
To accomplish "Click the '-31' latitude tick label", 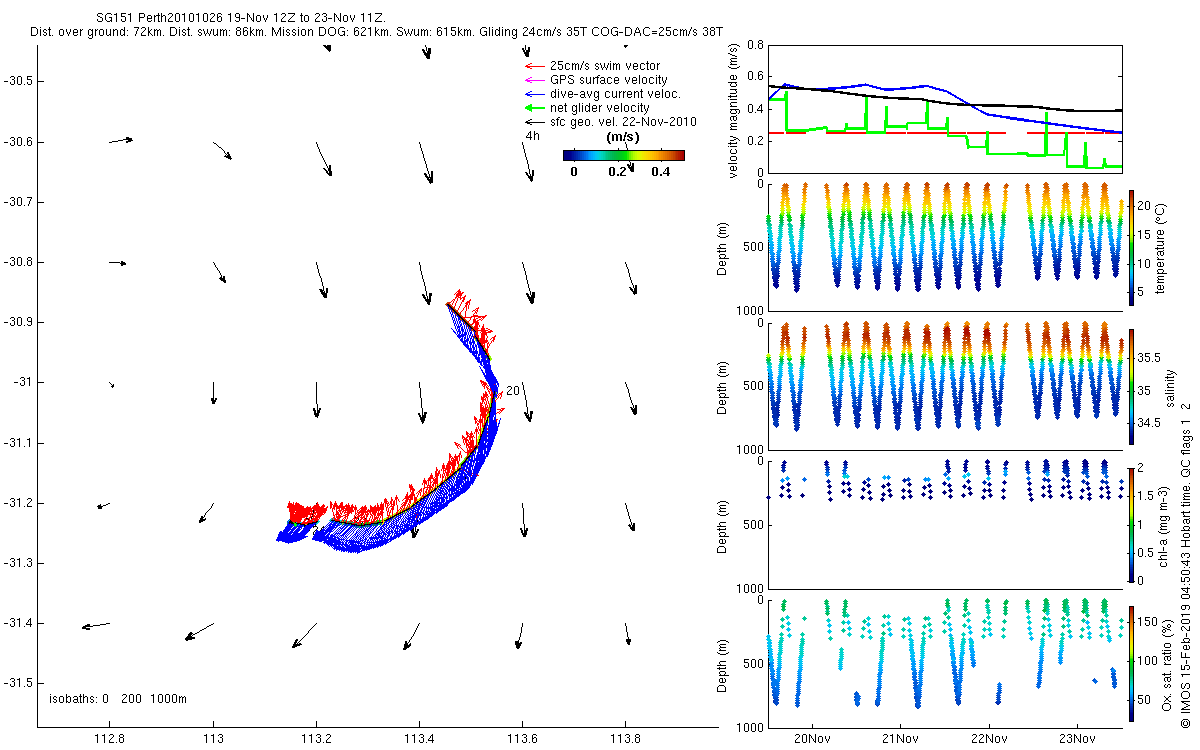I will click(22, 382).
